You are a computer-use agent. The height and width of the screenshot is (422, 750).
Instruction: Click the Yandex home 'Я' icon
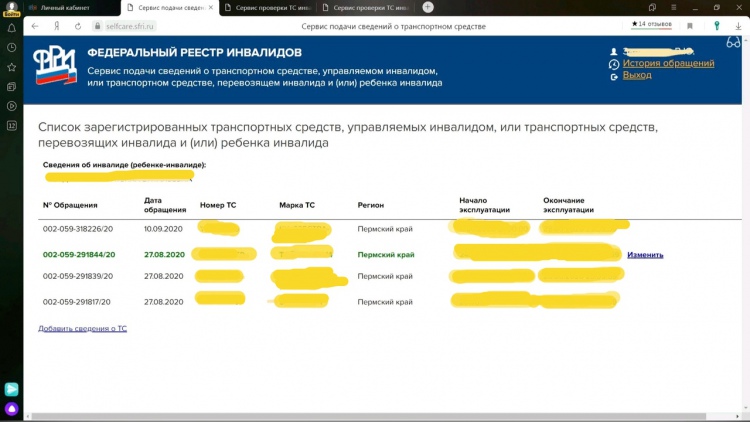[x=57, y=25]
